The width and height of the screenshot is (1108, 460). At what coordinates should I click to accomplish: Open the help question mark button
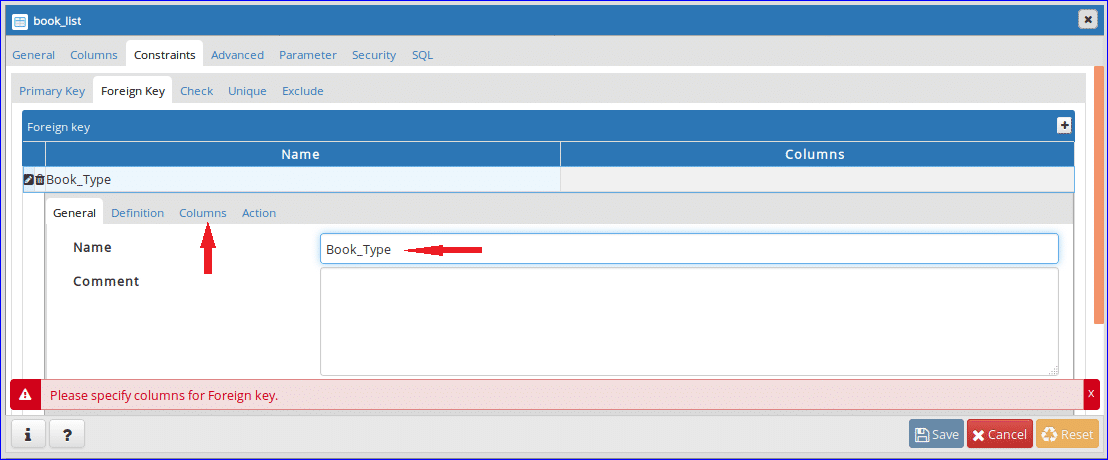[67, 434]
